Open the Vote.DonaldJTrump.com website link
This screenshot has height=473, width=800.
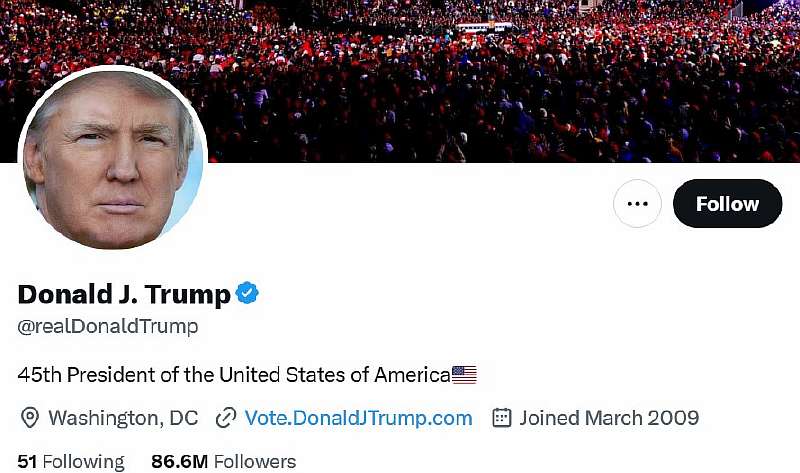click(358, 418)
